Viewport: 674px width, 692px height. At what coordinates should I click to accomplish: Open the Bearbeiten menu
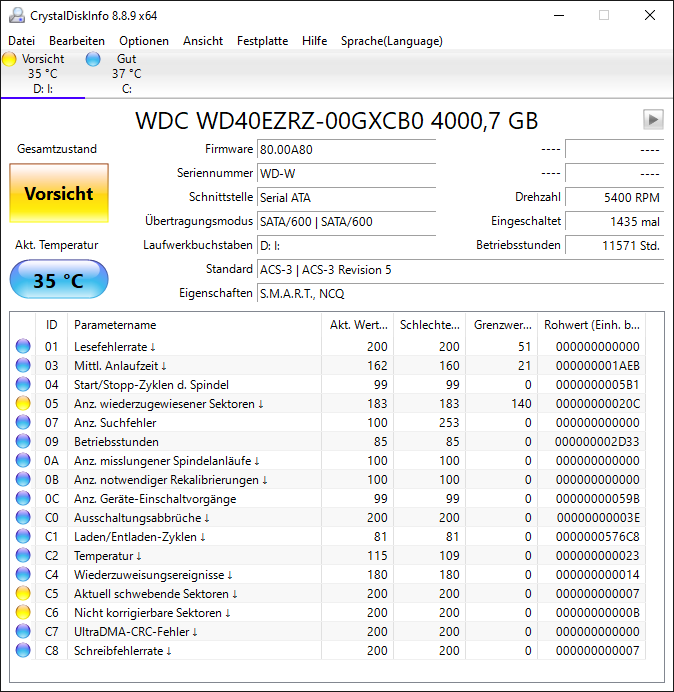pos(77,41)
